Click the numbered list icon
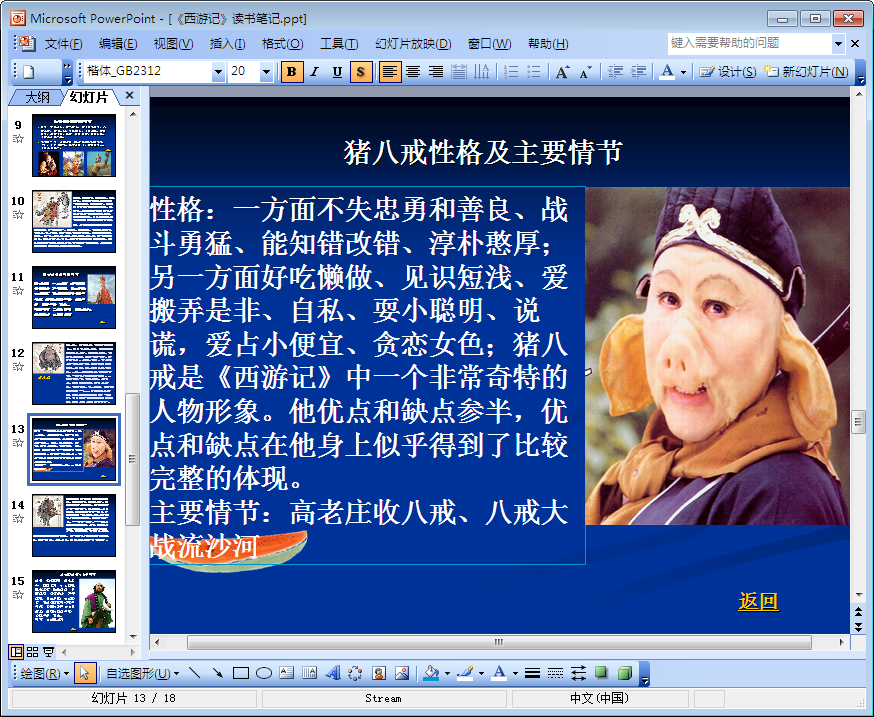 click(511, 71)
